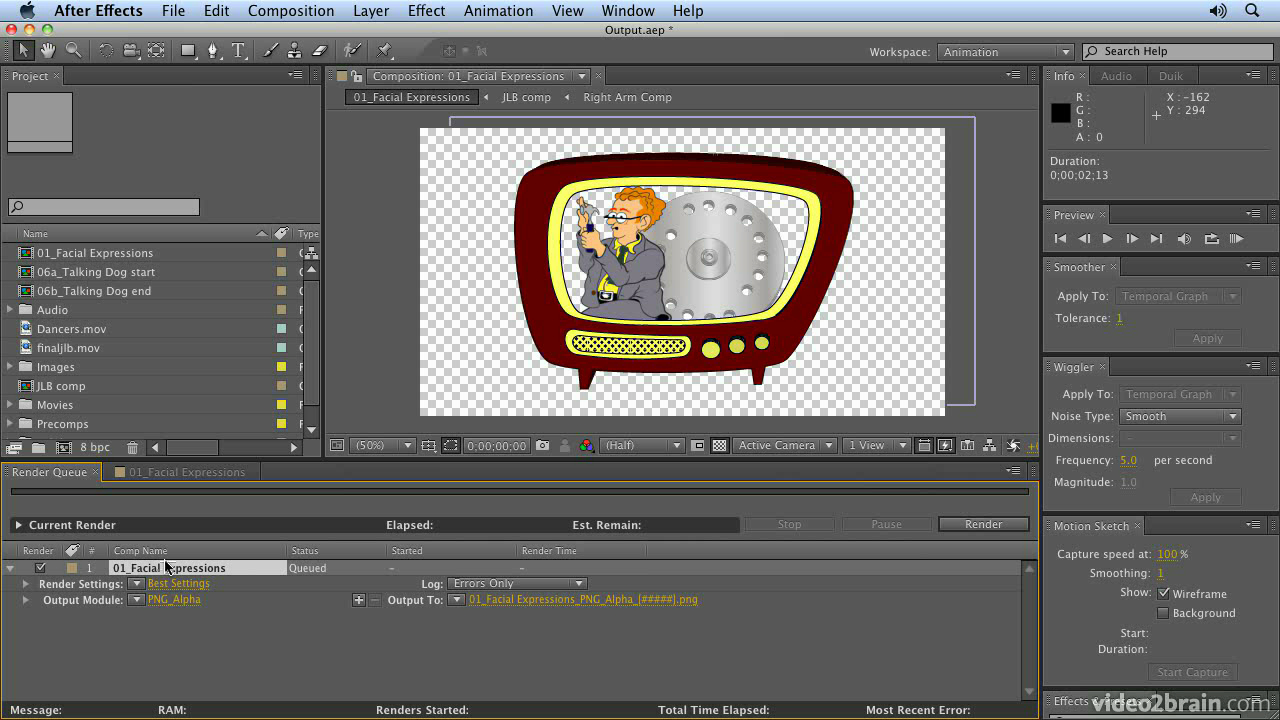This screenshot has height=720, width=1280.
Task: Switch to 01_Facial Expressions timeline tab
Action: click(187, 472)
